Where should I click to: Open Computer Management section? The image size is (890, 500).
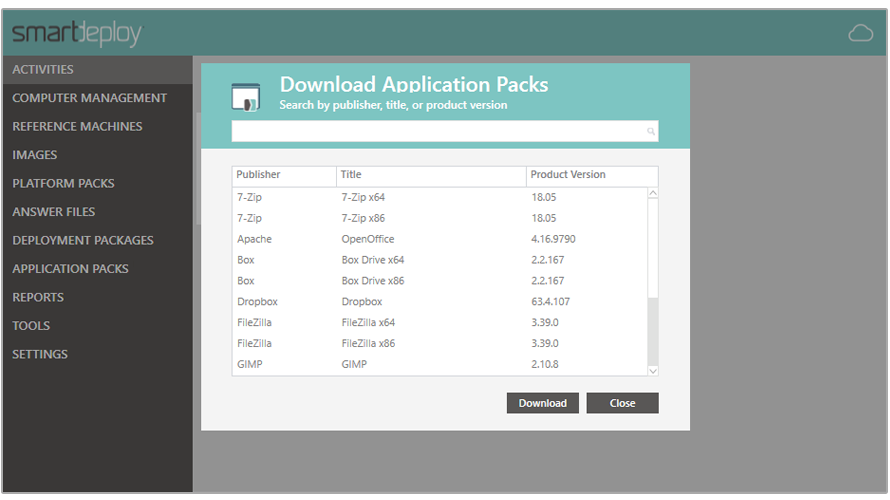click(x=97, y=98)
